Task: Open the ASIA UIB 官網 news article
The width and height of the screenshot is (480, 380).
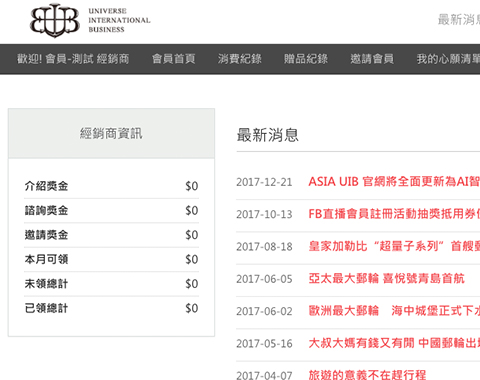Action: coord(394,182)
